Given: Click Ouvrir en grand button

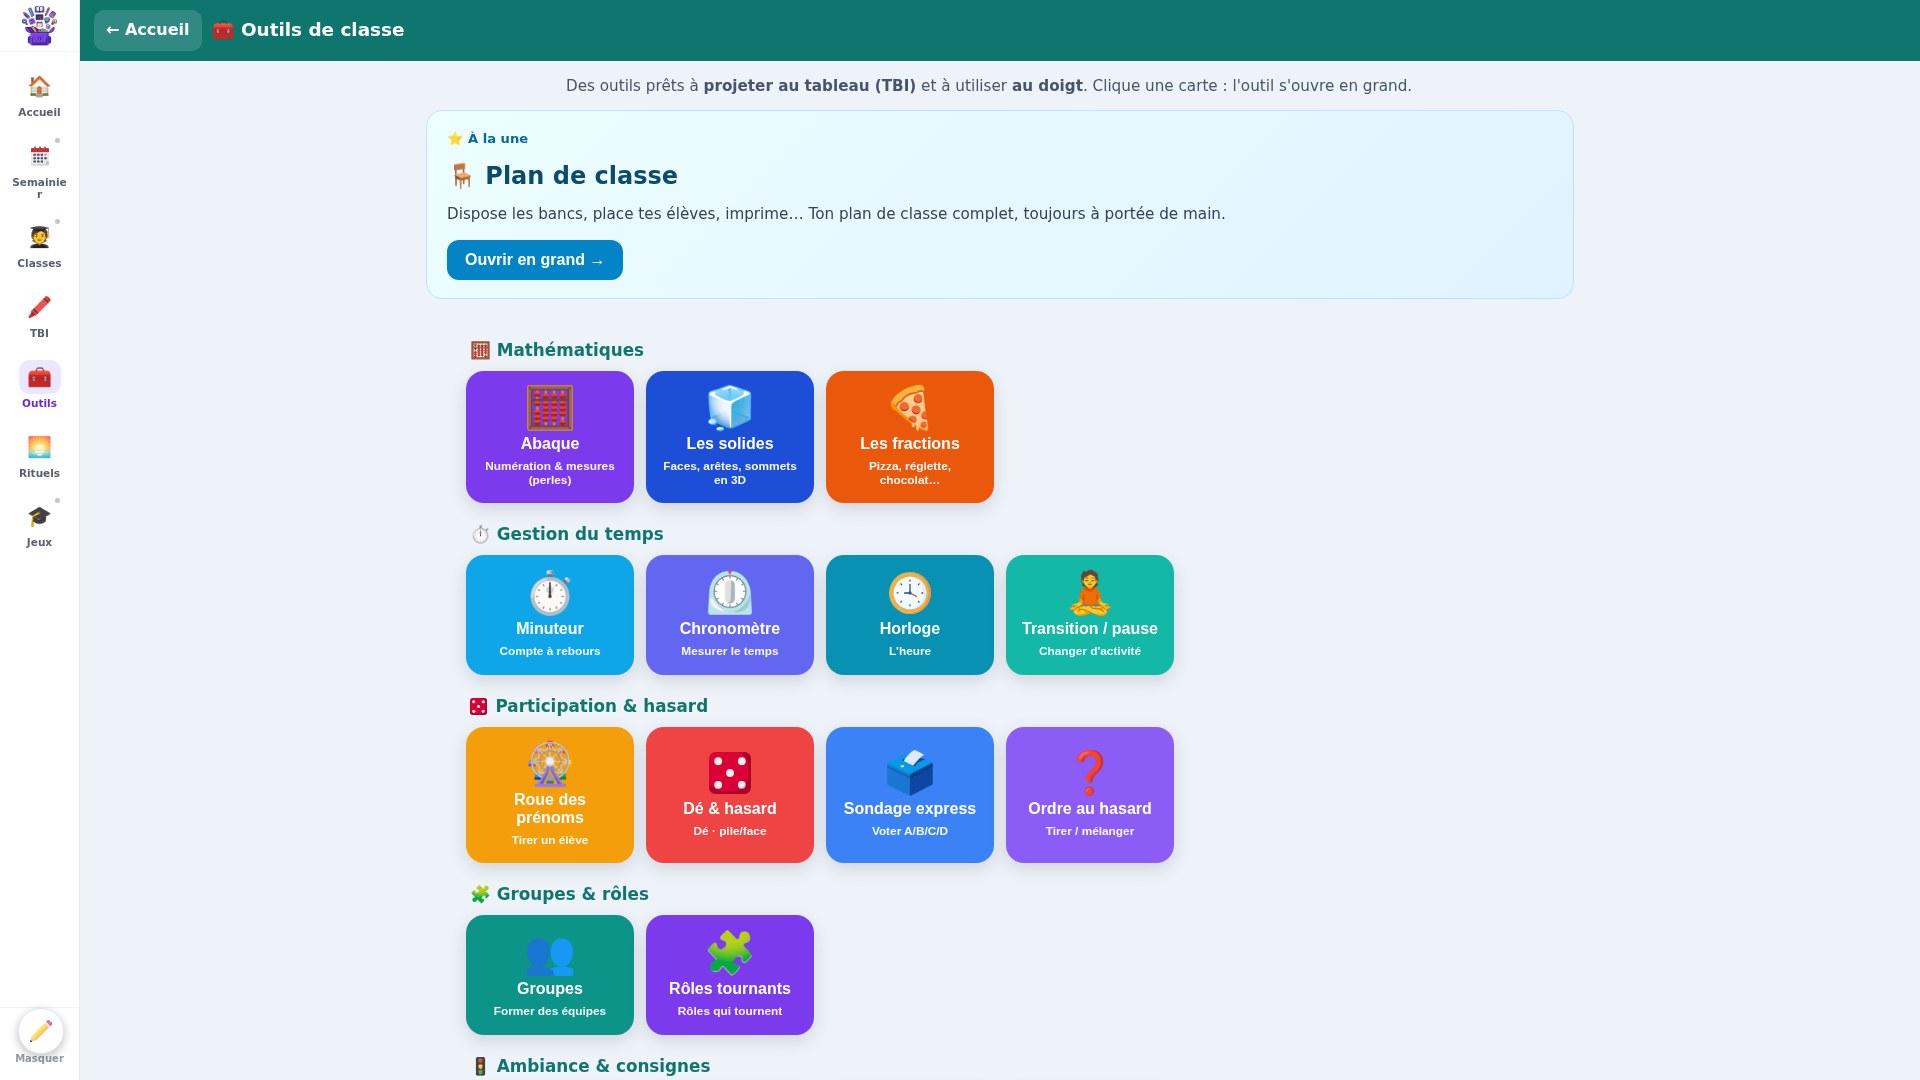Looking at the screenshot, I should click(x=535, y=260).
